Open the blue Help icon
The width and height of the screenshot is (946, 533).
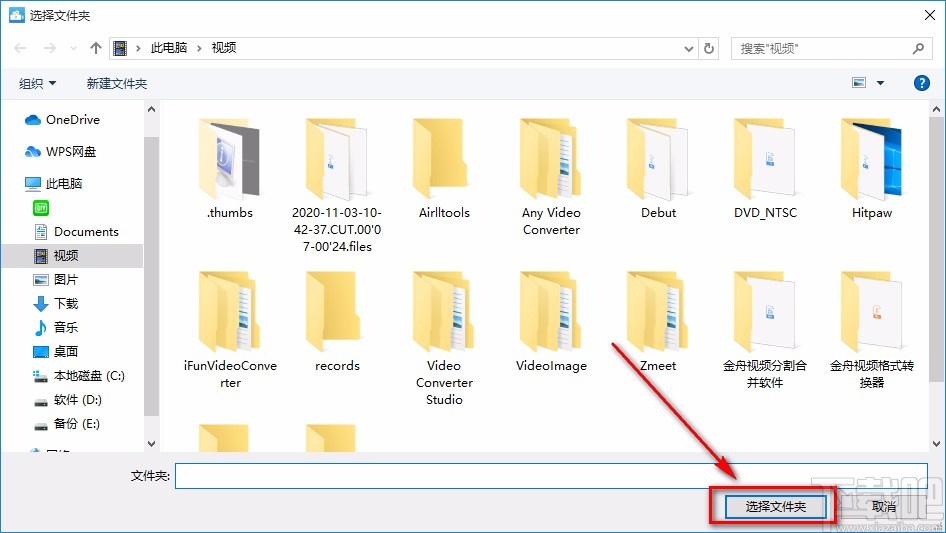(921, 83)
